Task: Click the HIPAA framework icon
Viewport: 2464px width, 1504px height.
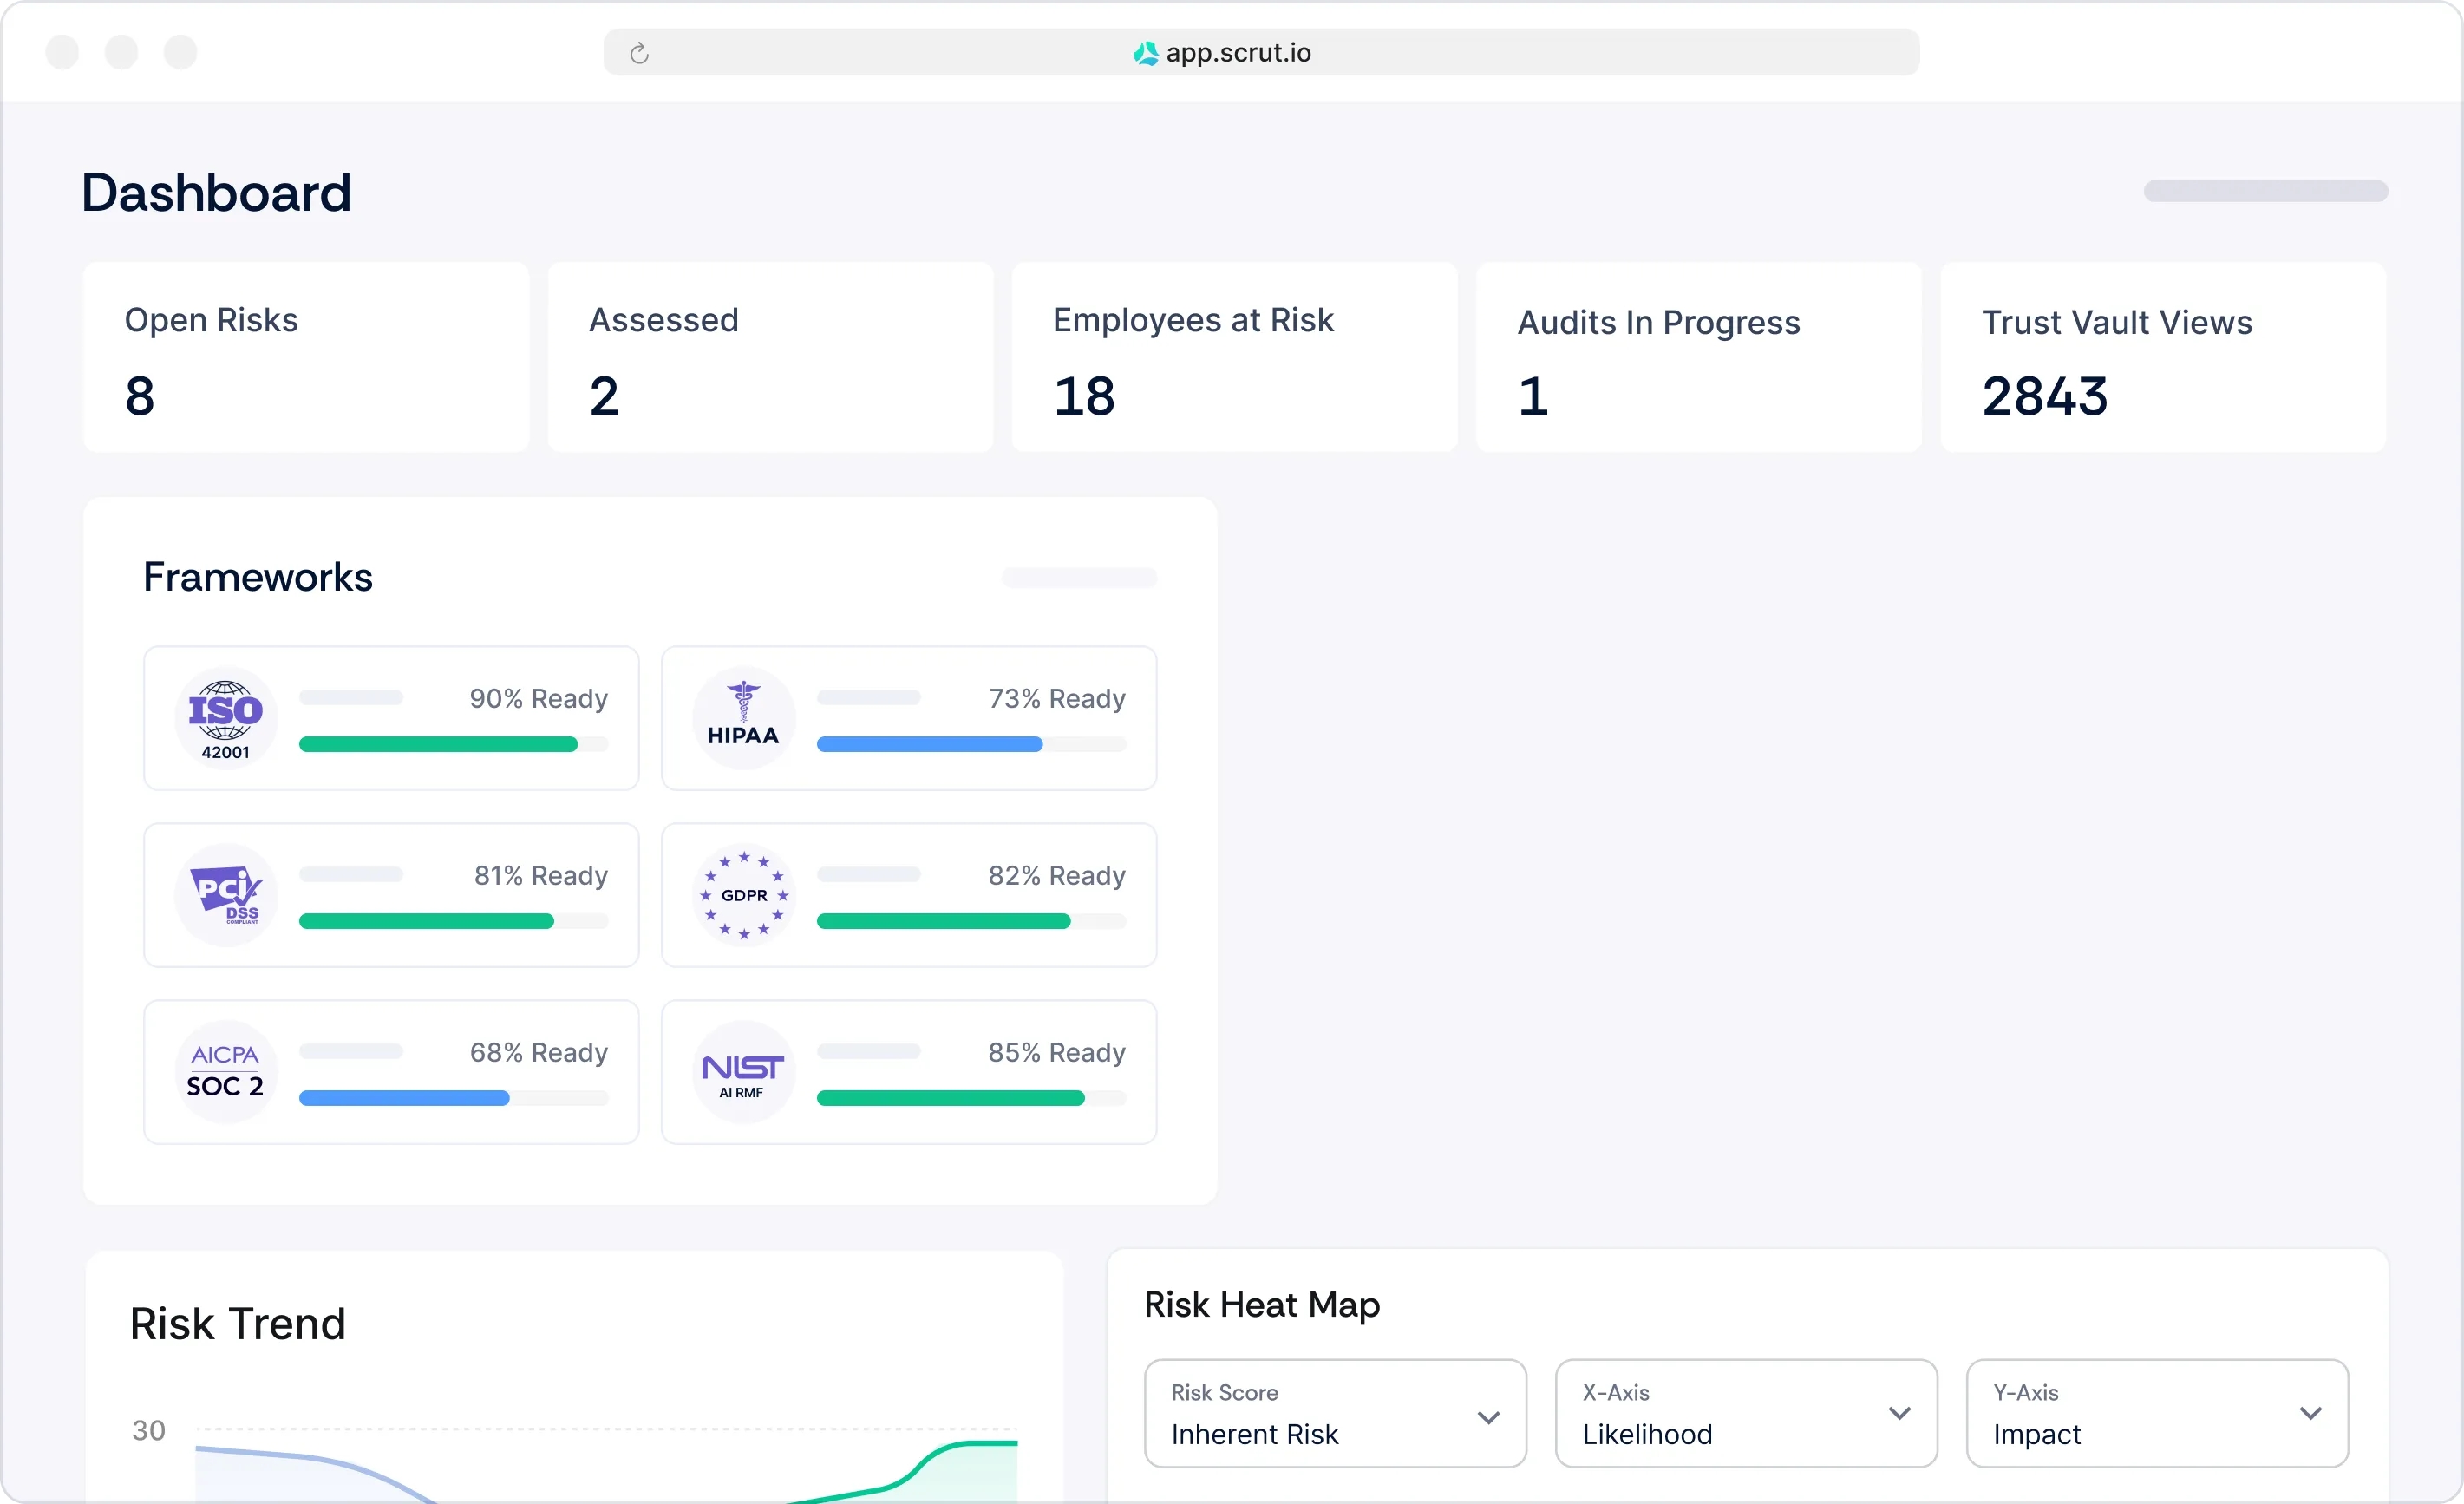Action: click(743, 718)
